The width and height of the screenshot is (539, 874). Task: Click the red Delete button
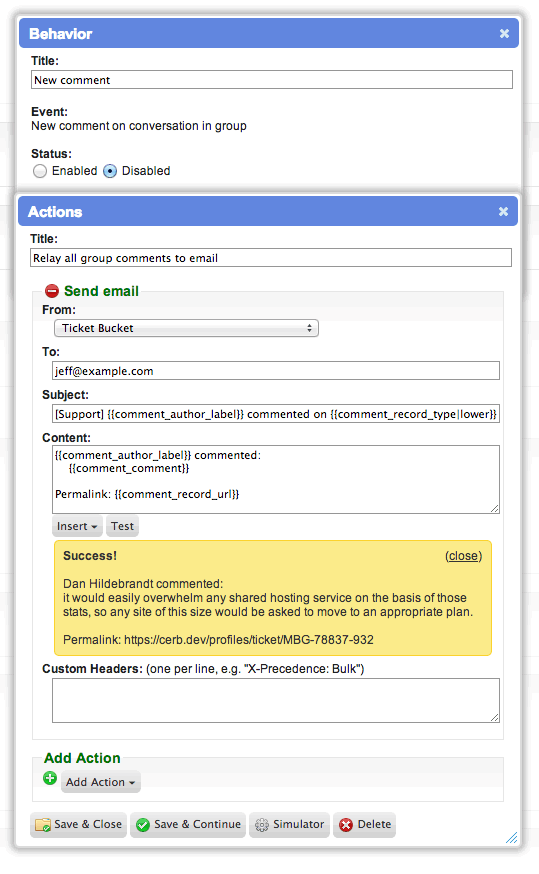(365, 824)
